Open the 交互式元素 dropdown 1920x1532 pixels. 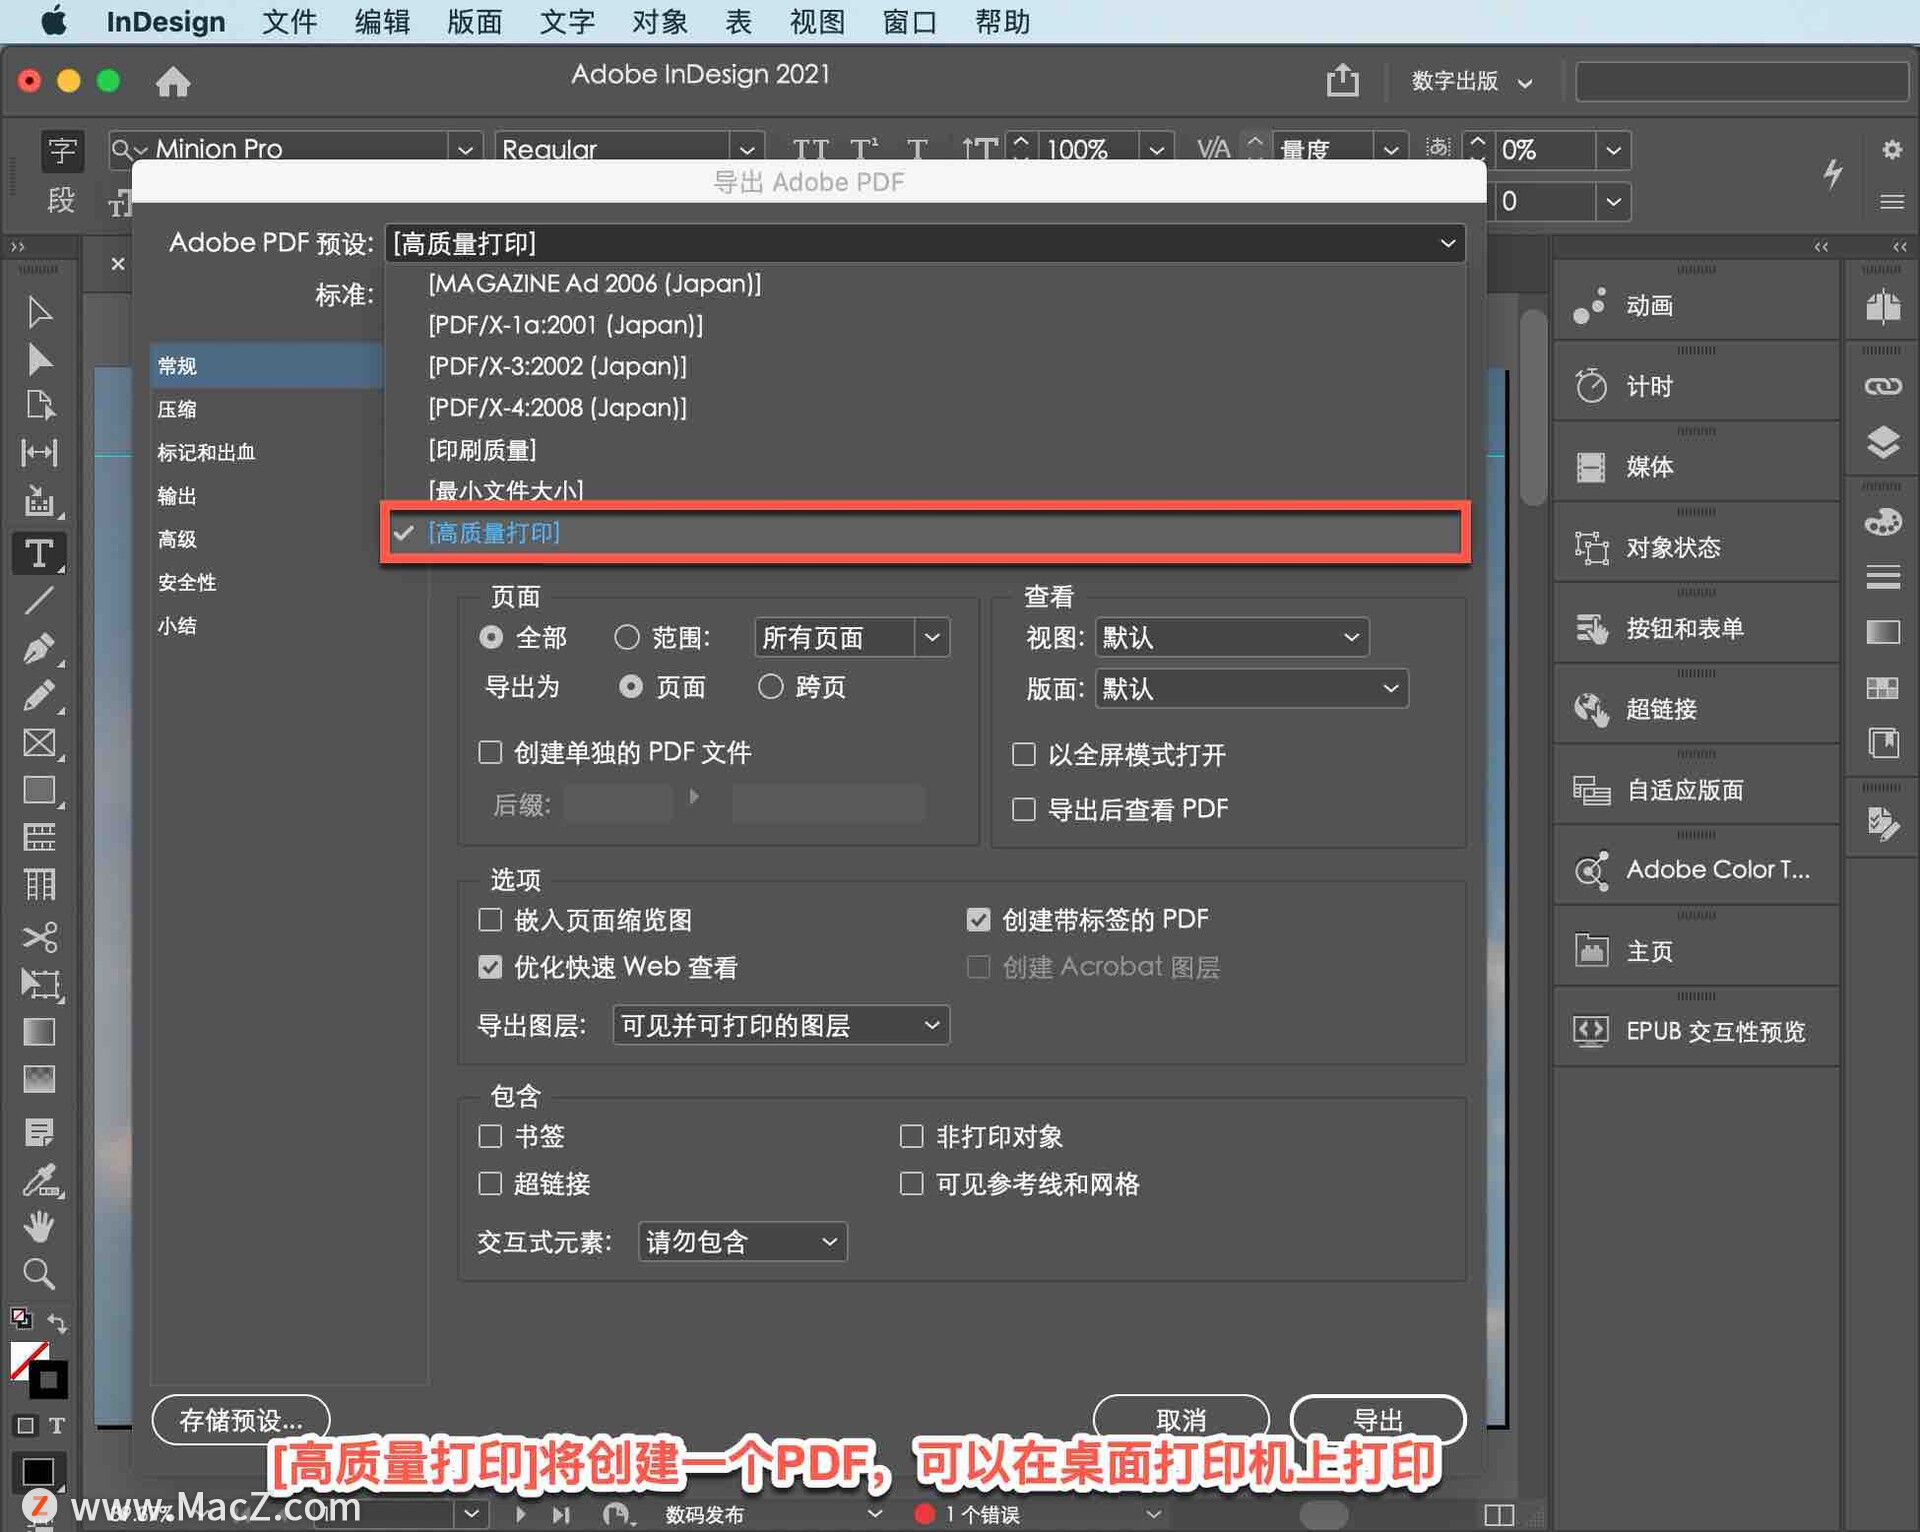743,1242
